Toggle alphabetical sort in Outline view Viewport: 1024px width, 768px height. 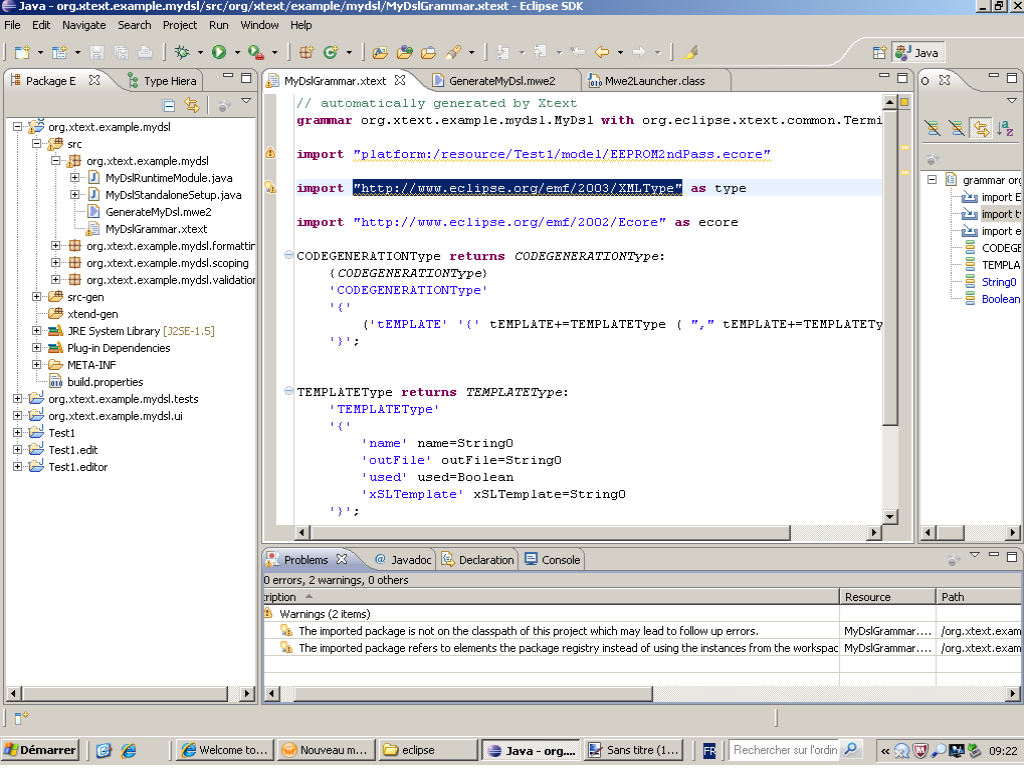coord(1005,128)
